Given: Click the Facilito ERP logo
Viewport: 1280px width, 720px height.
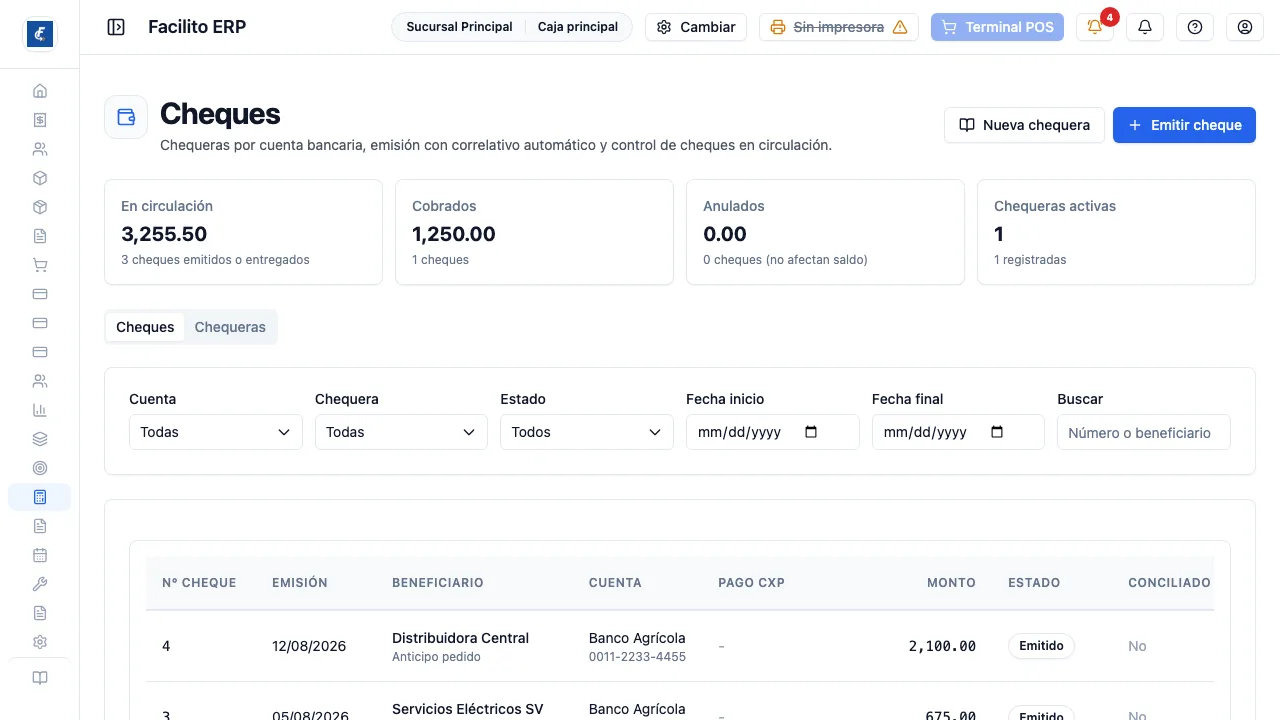Looking at the screenshot, I should click(x=40, y=34).
